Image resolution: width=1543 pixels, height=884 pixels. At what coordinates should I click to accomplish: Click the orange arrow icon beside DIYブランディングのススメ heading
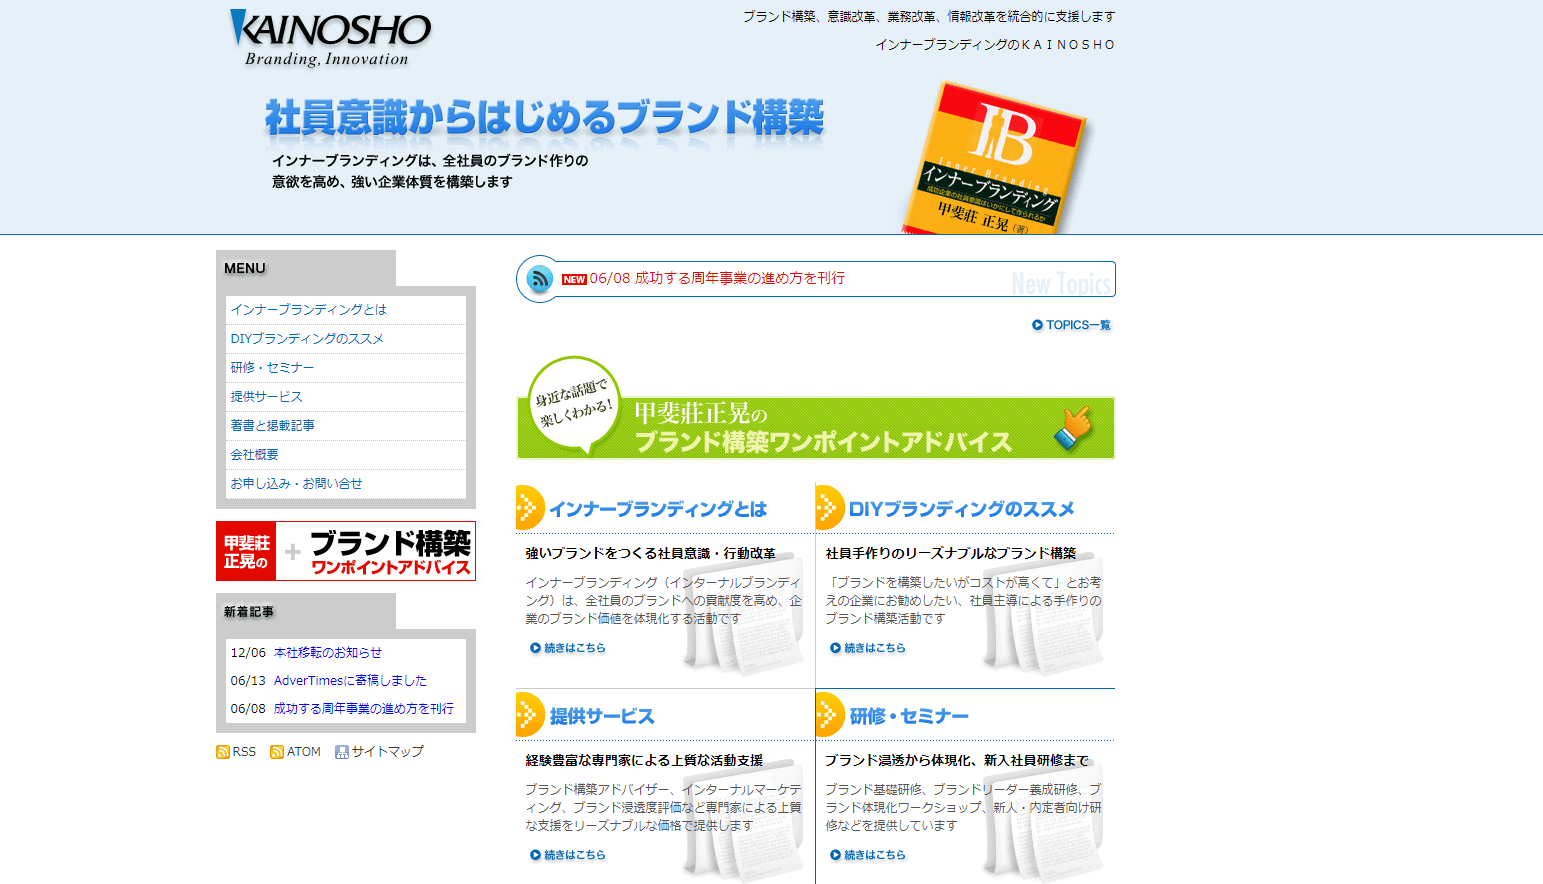[829, 508]
